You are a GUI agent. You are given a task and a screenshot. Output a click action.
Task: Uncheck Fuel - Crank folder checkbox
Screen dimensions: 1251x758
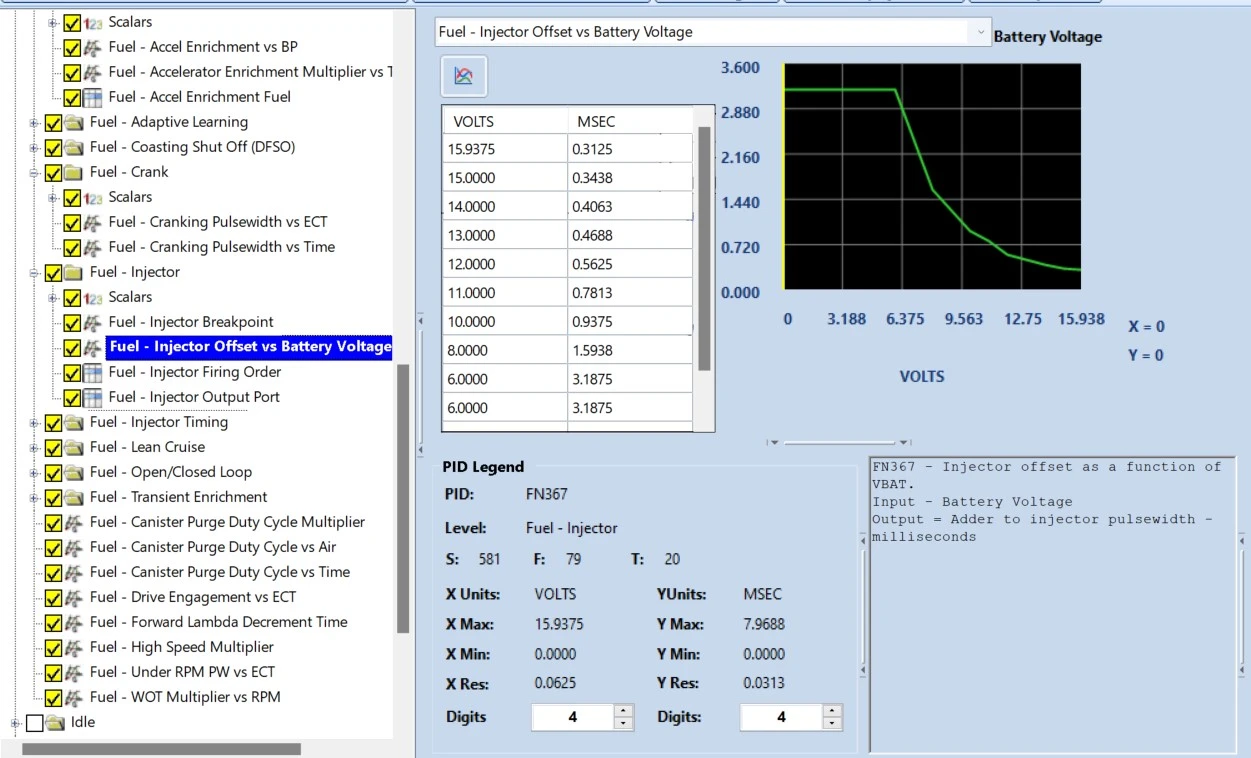coord(54,172)
